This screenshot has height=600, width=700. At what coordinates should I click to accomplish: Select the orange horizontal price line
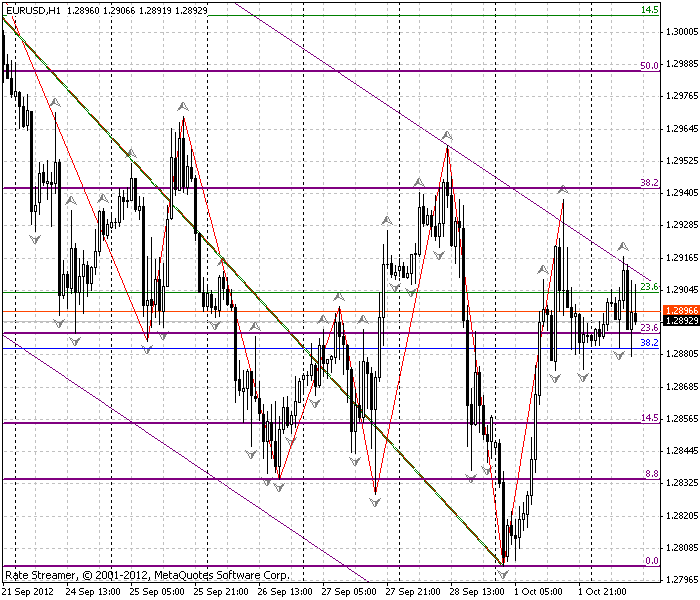pyautogui.click(x=330, y=311)
